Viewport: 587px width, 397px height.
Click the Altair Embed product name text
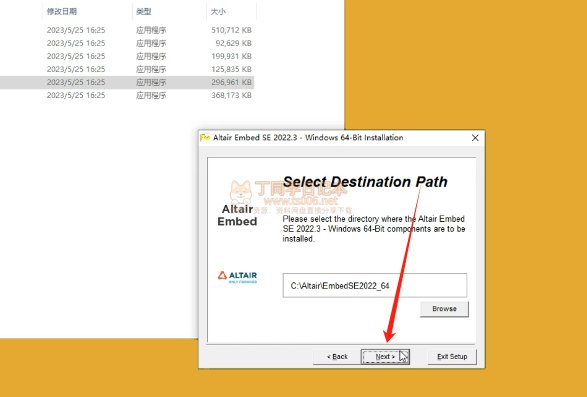(237, 215)
